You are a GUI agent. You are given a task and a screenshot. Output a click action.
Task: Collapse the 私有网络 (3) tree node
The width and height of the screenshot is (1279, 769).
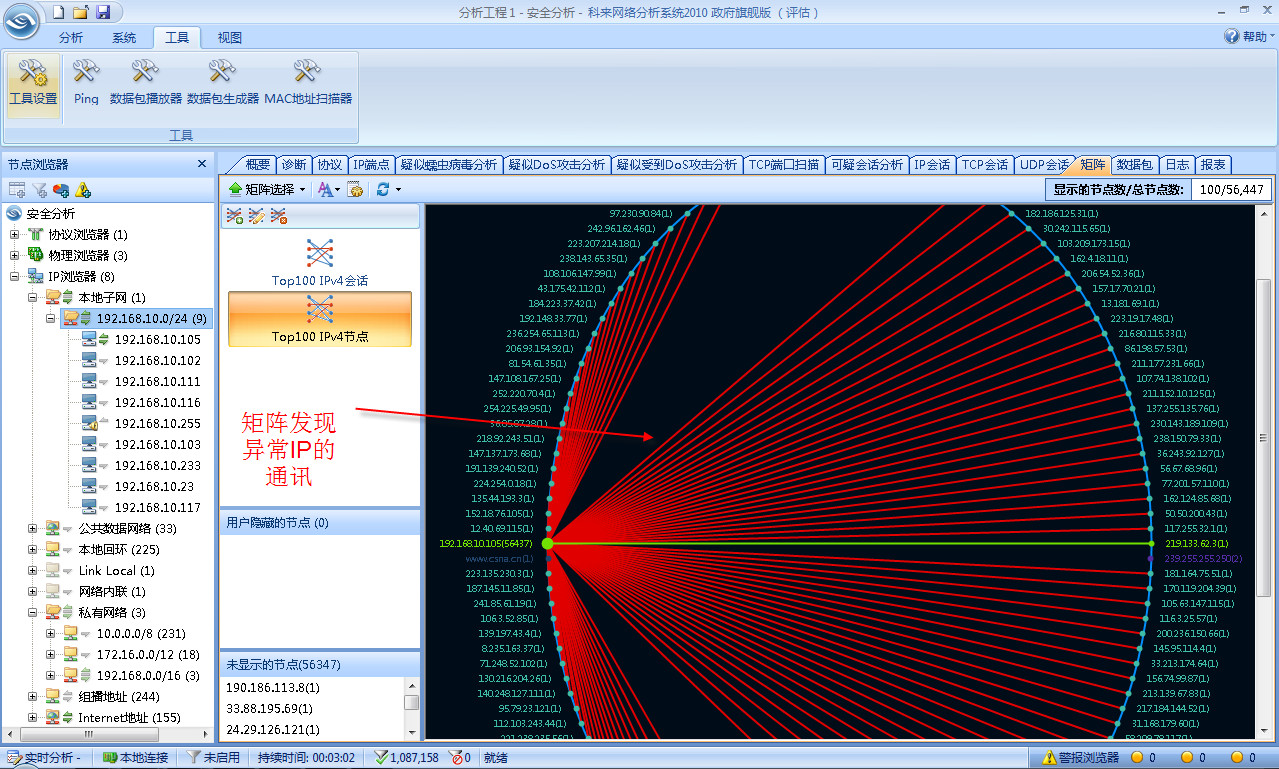point(33,612)
